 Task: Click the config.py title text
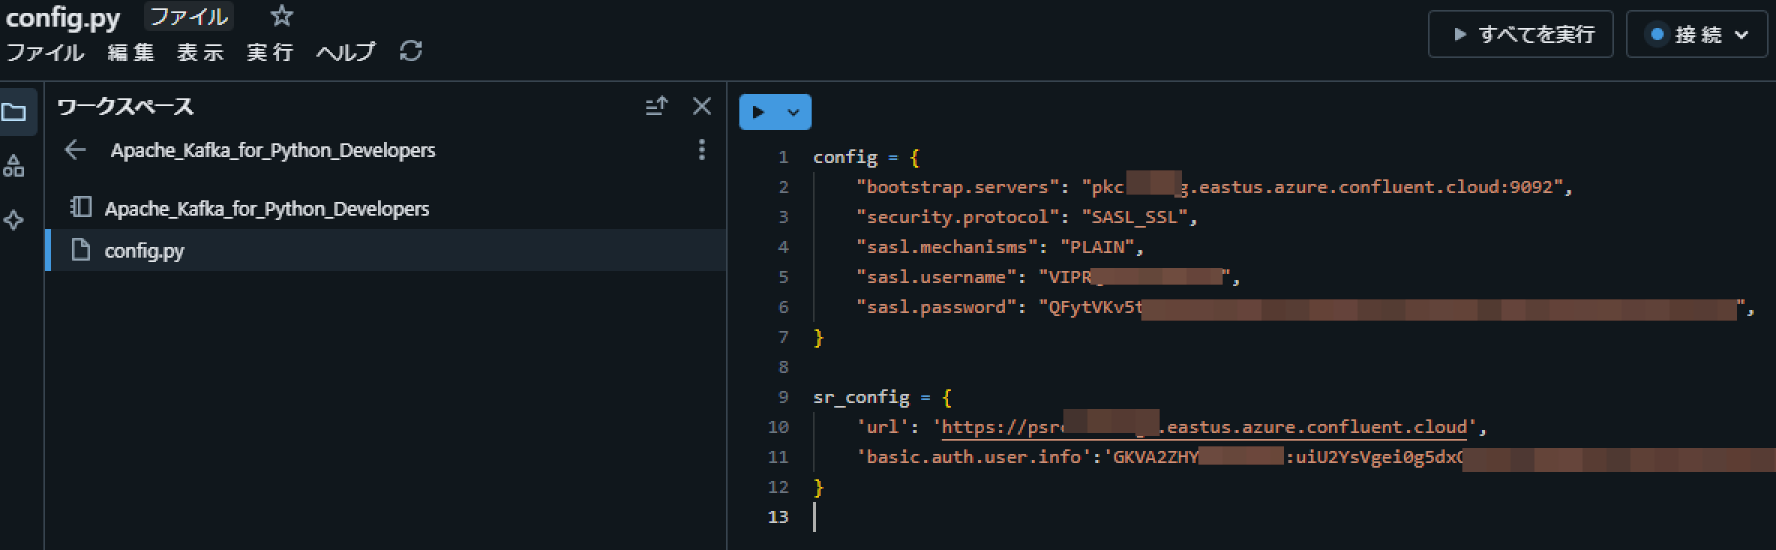pyautogui.click(x=63, y=17)
